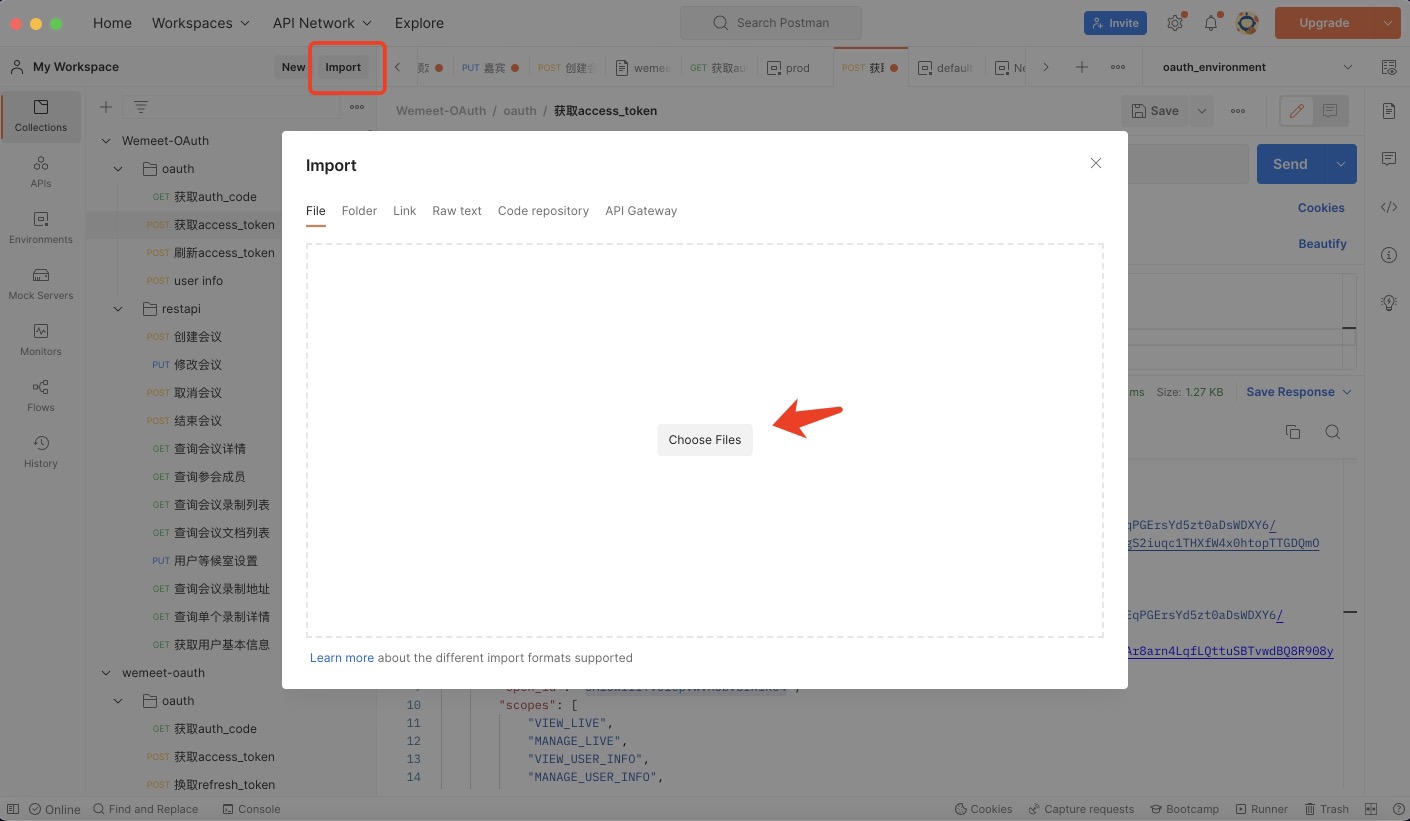The height and width of the screenshot is (821, 1410).
Task: Open the Send options dropdown arrow
Action: pos(1340,164)
